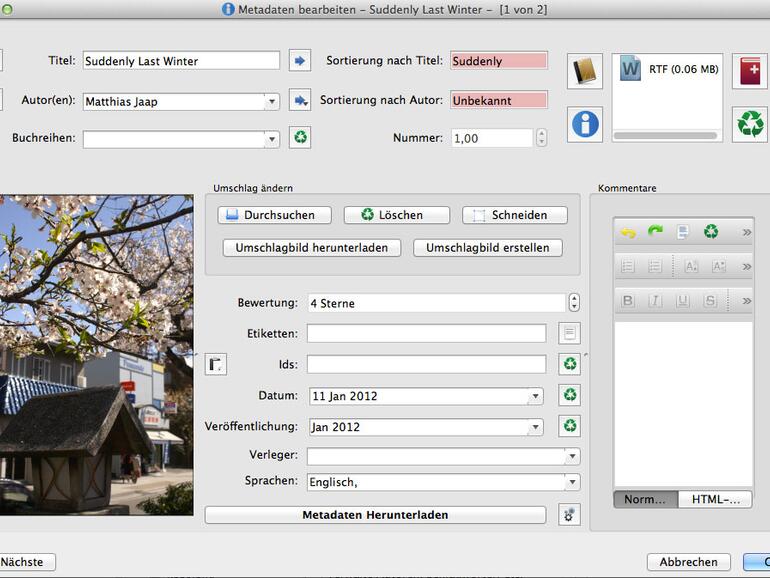770x578 pixels.
Task: Toggle bold in the comments editor
Action: (628, 300)
